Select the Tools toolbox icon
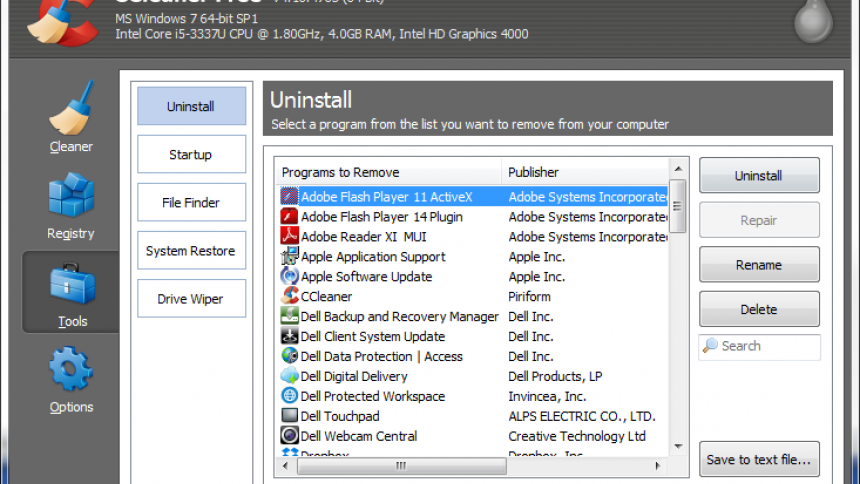 pos(72,283)
